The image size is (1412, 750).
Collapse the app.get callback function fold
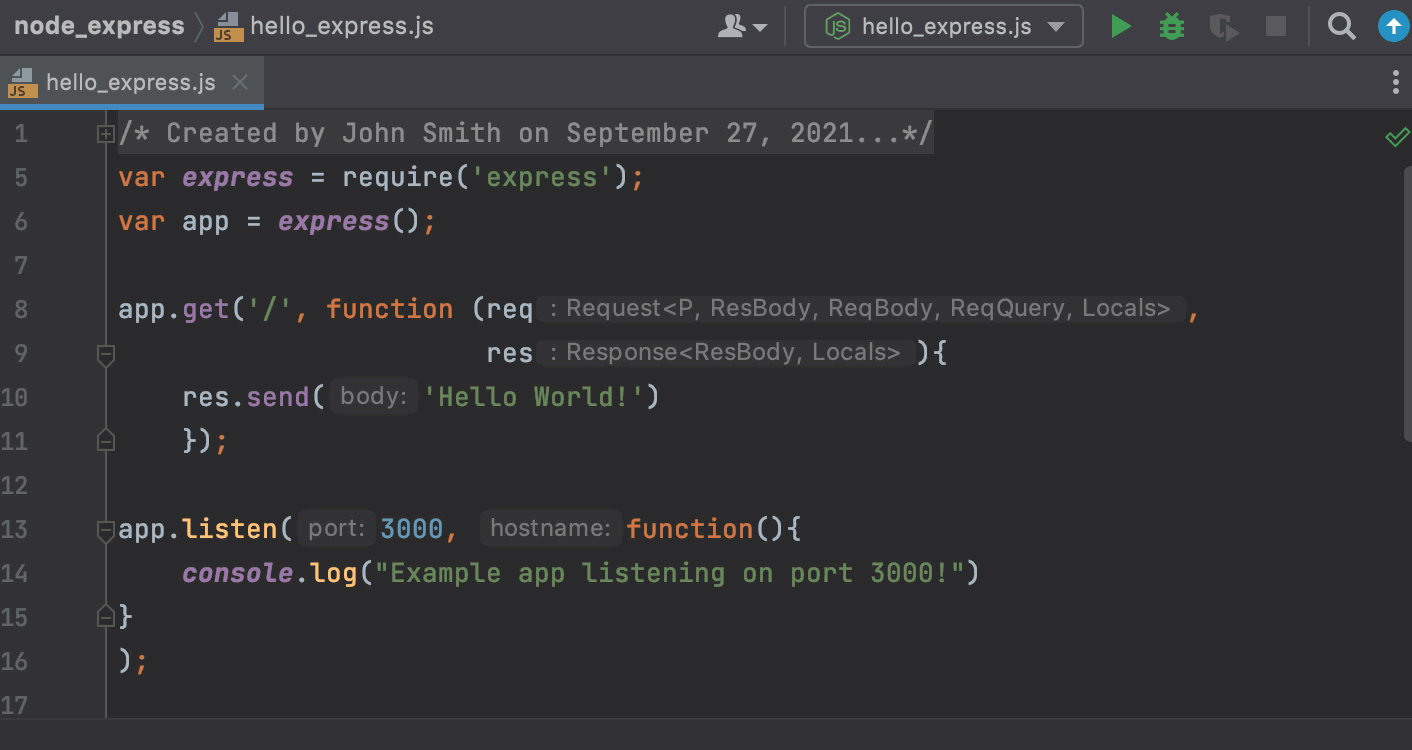[x=105, y=353]
